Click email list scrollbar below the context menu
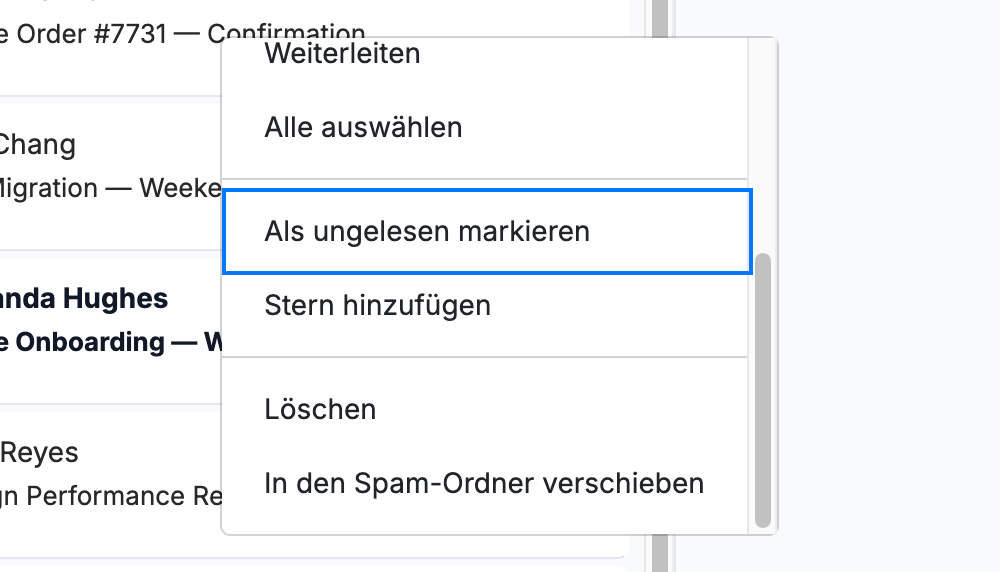Image resolution: width=1000 pixels, height=572 pixels. pos(659,554)
